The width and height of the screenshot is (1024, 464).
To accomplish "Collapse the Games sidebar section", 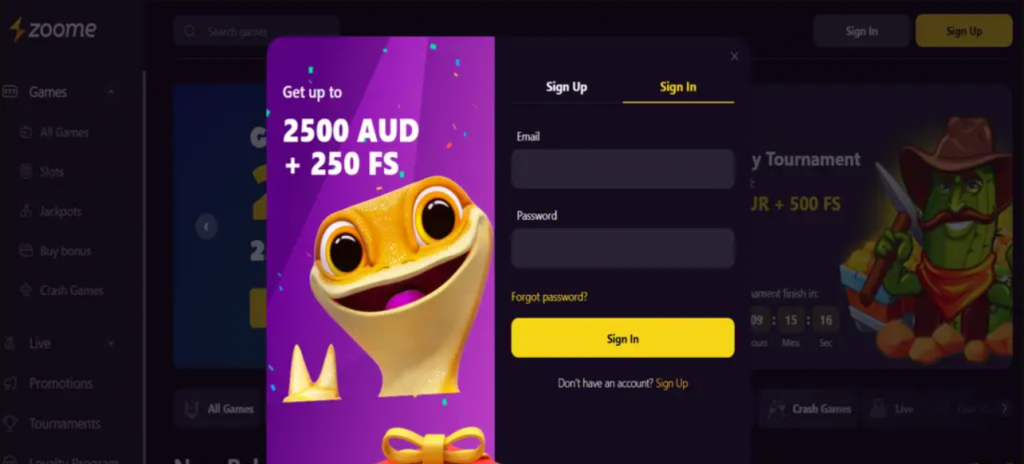I will 111,92.
